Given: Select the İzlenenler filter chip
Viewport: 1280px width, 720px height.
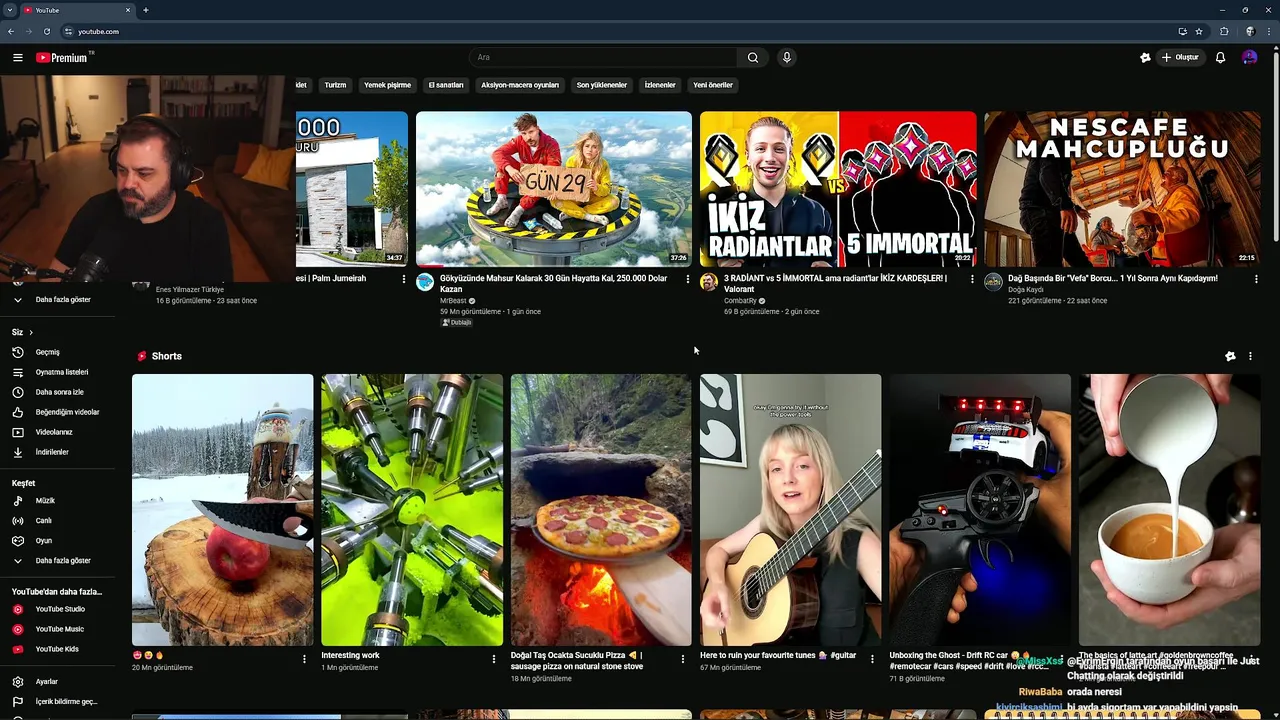Looking at the screenshot, I should (660, 85).
